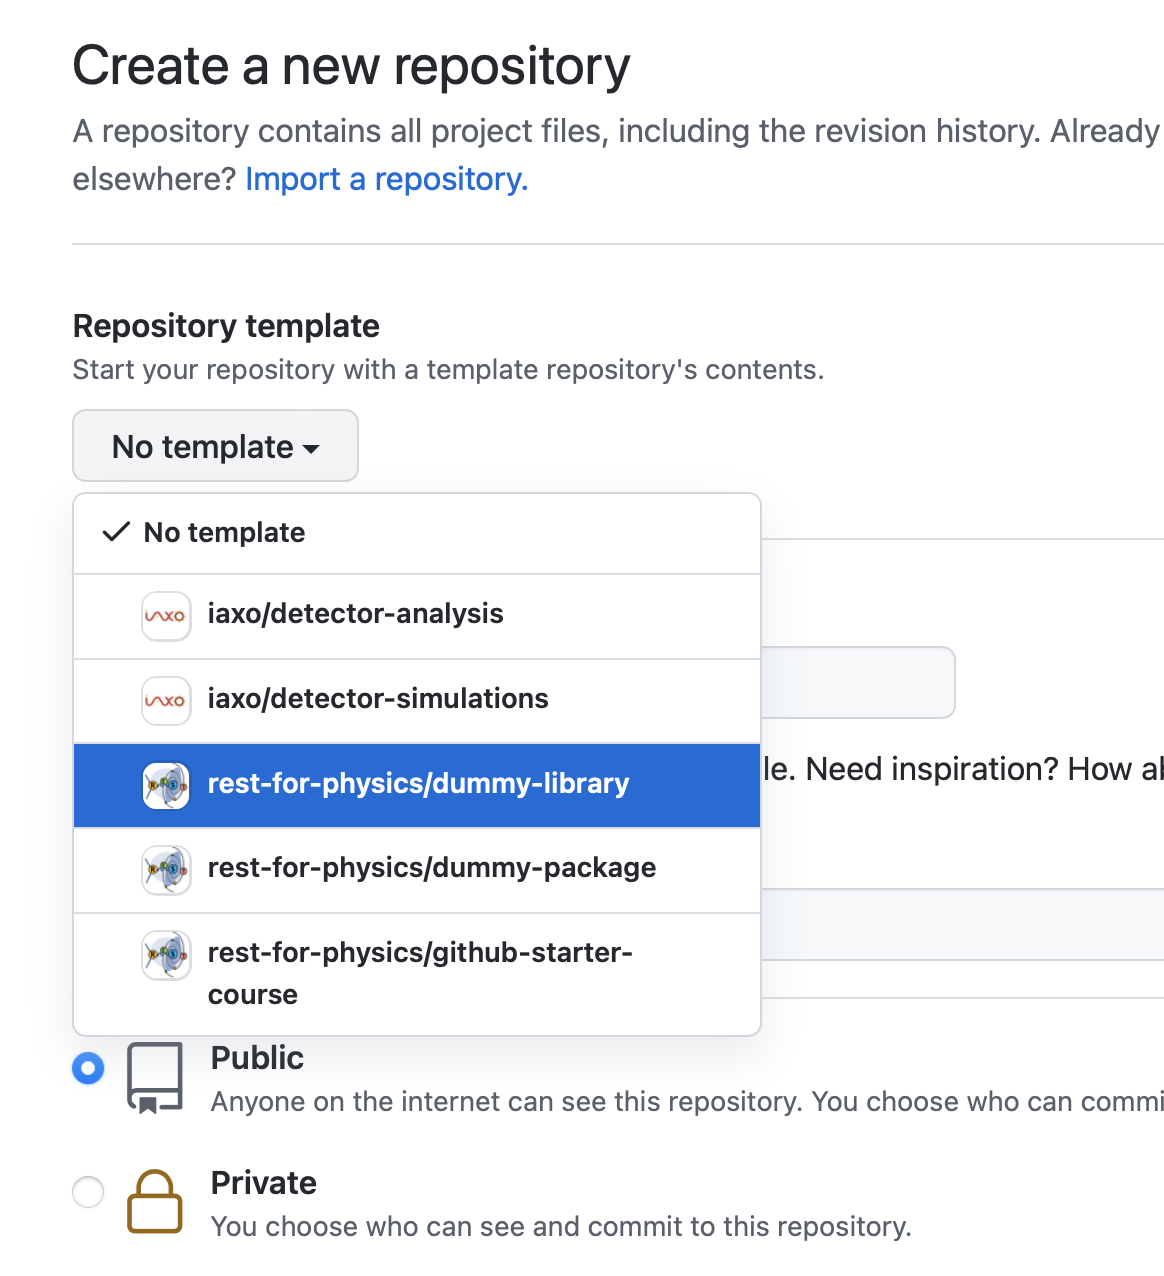Click the iaxo logo beside detector-simulations

point(166,700)
